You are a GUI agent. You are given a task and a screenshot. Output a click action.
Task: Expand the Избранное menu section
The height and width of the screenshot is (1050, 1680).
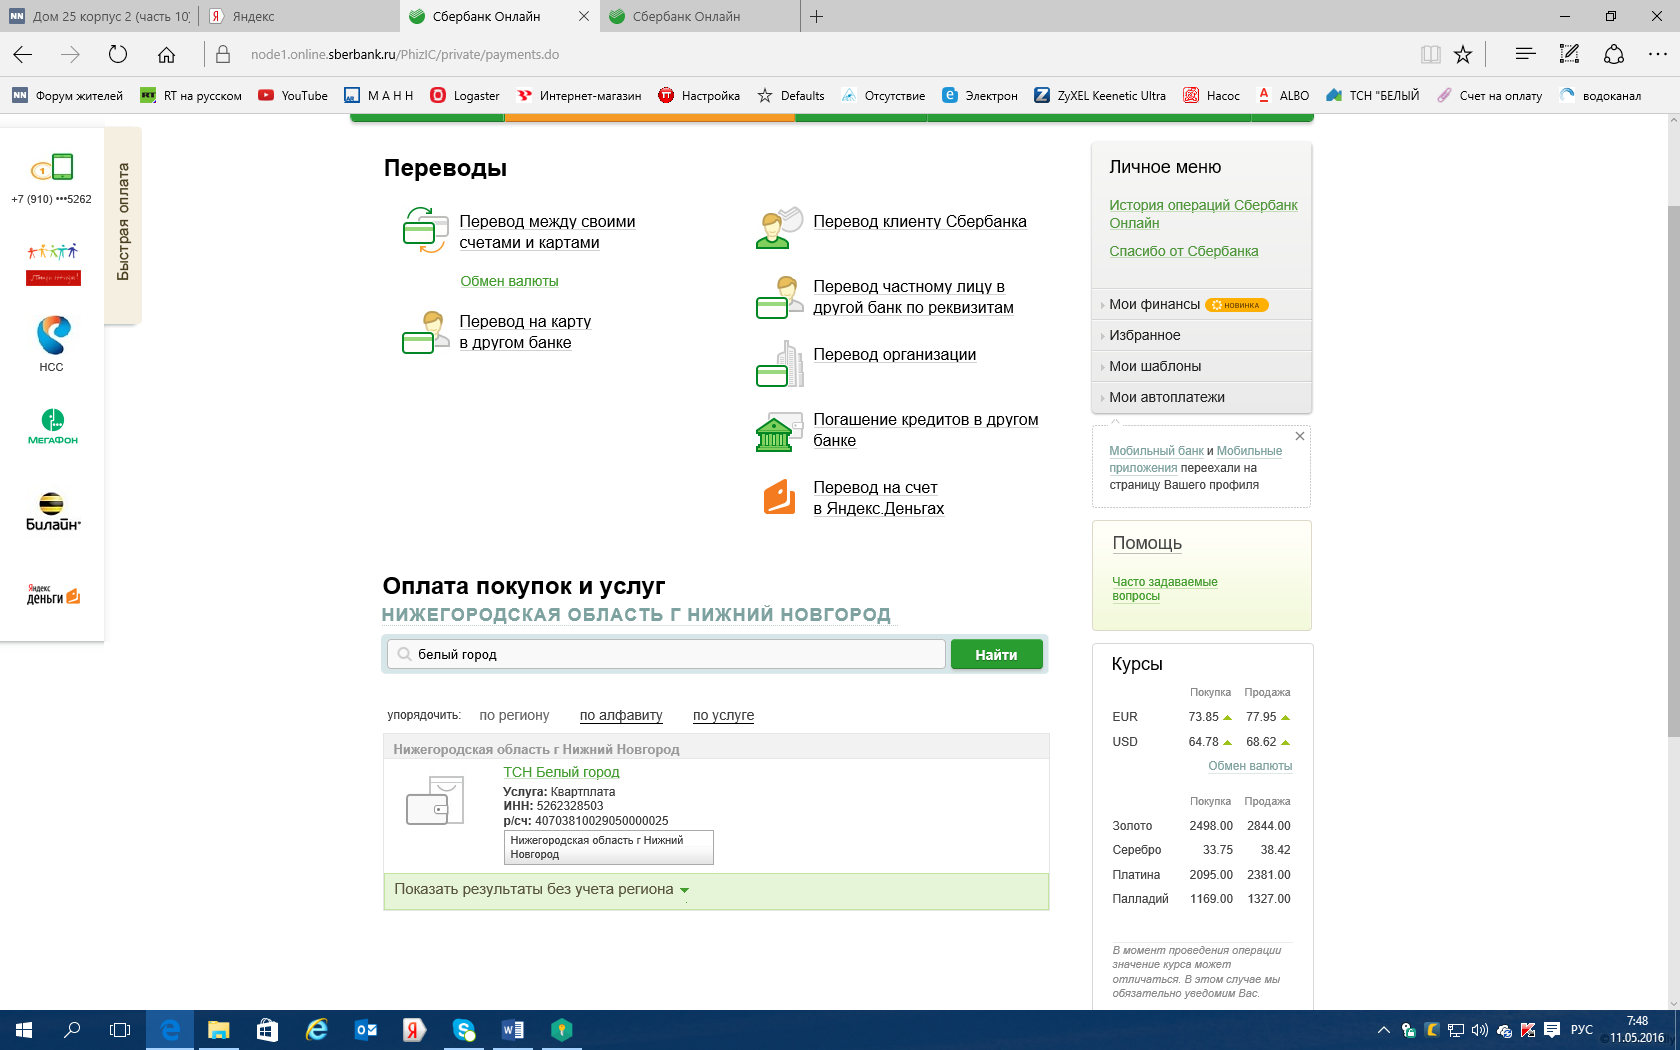[x=1144, y=336]
